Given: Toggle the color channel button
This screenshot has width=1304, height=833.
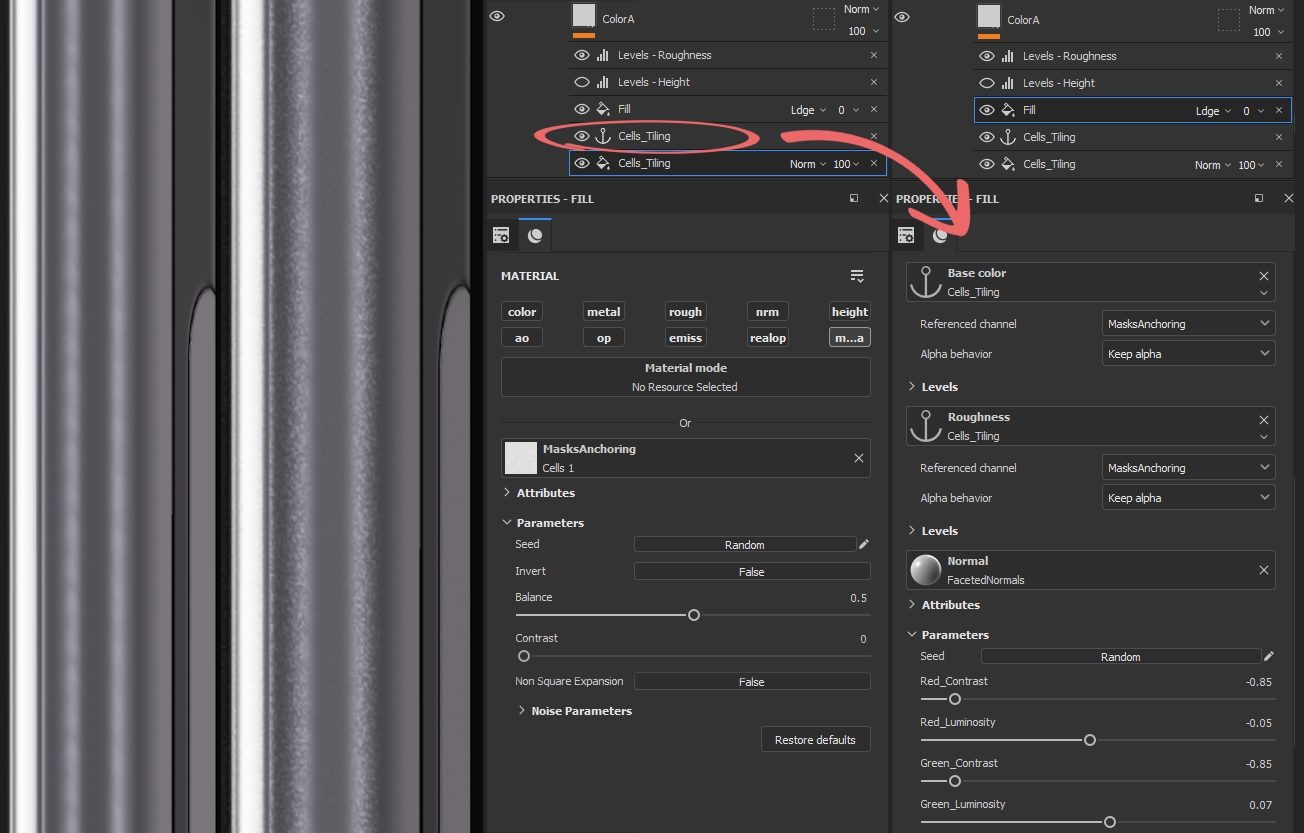Looking at the screenshot, I should pyautogui.click(x=522, y=312).
